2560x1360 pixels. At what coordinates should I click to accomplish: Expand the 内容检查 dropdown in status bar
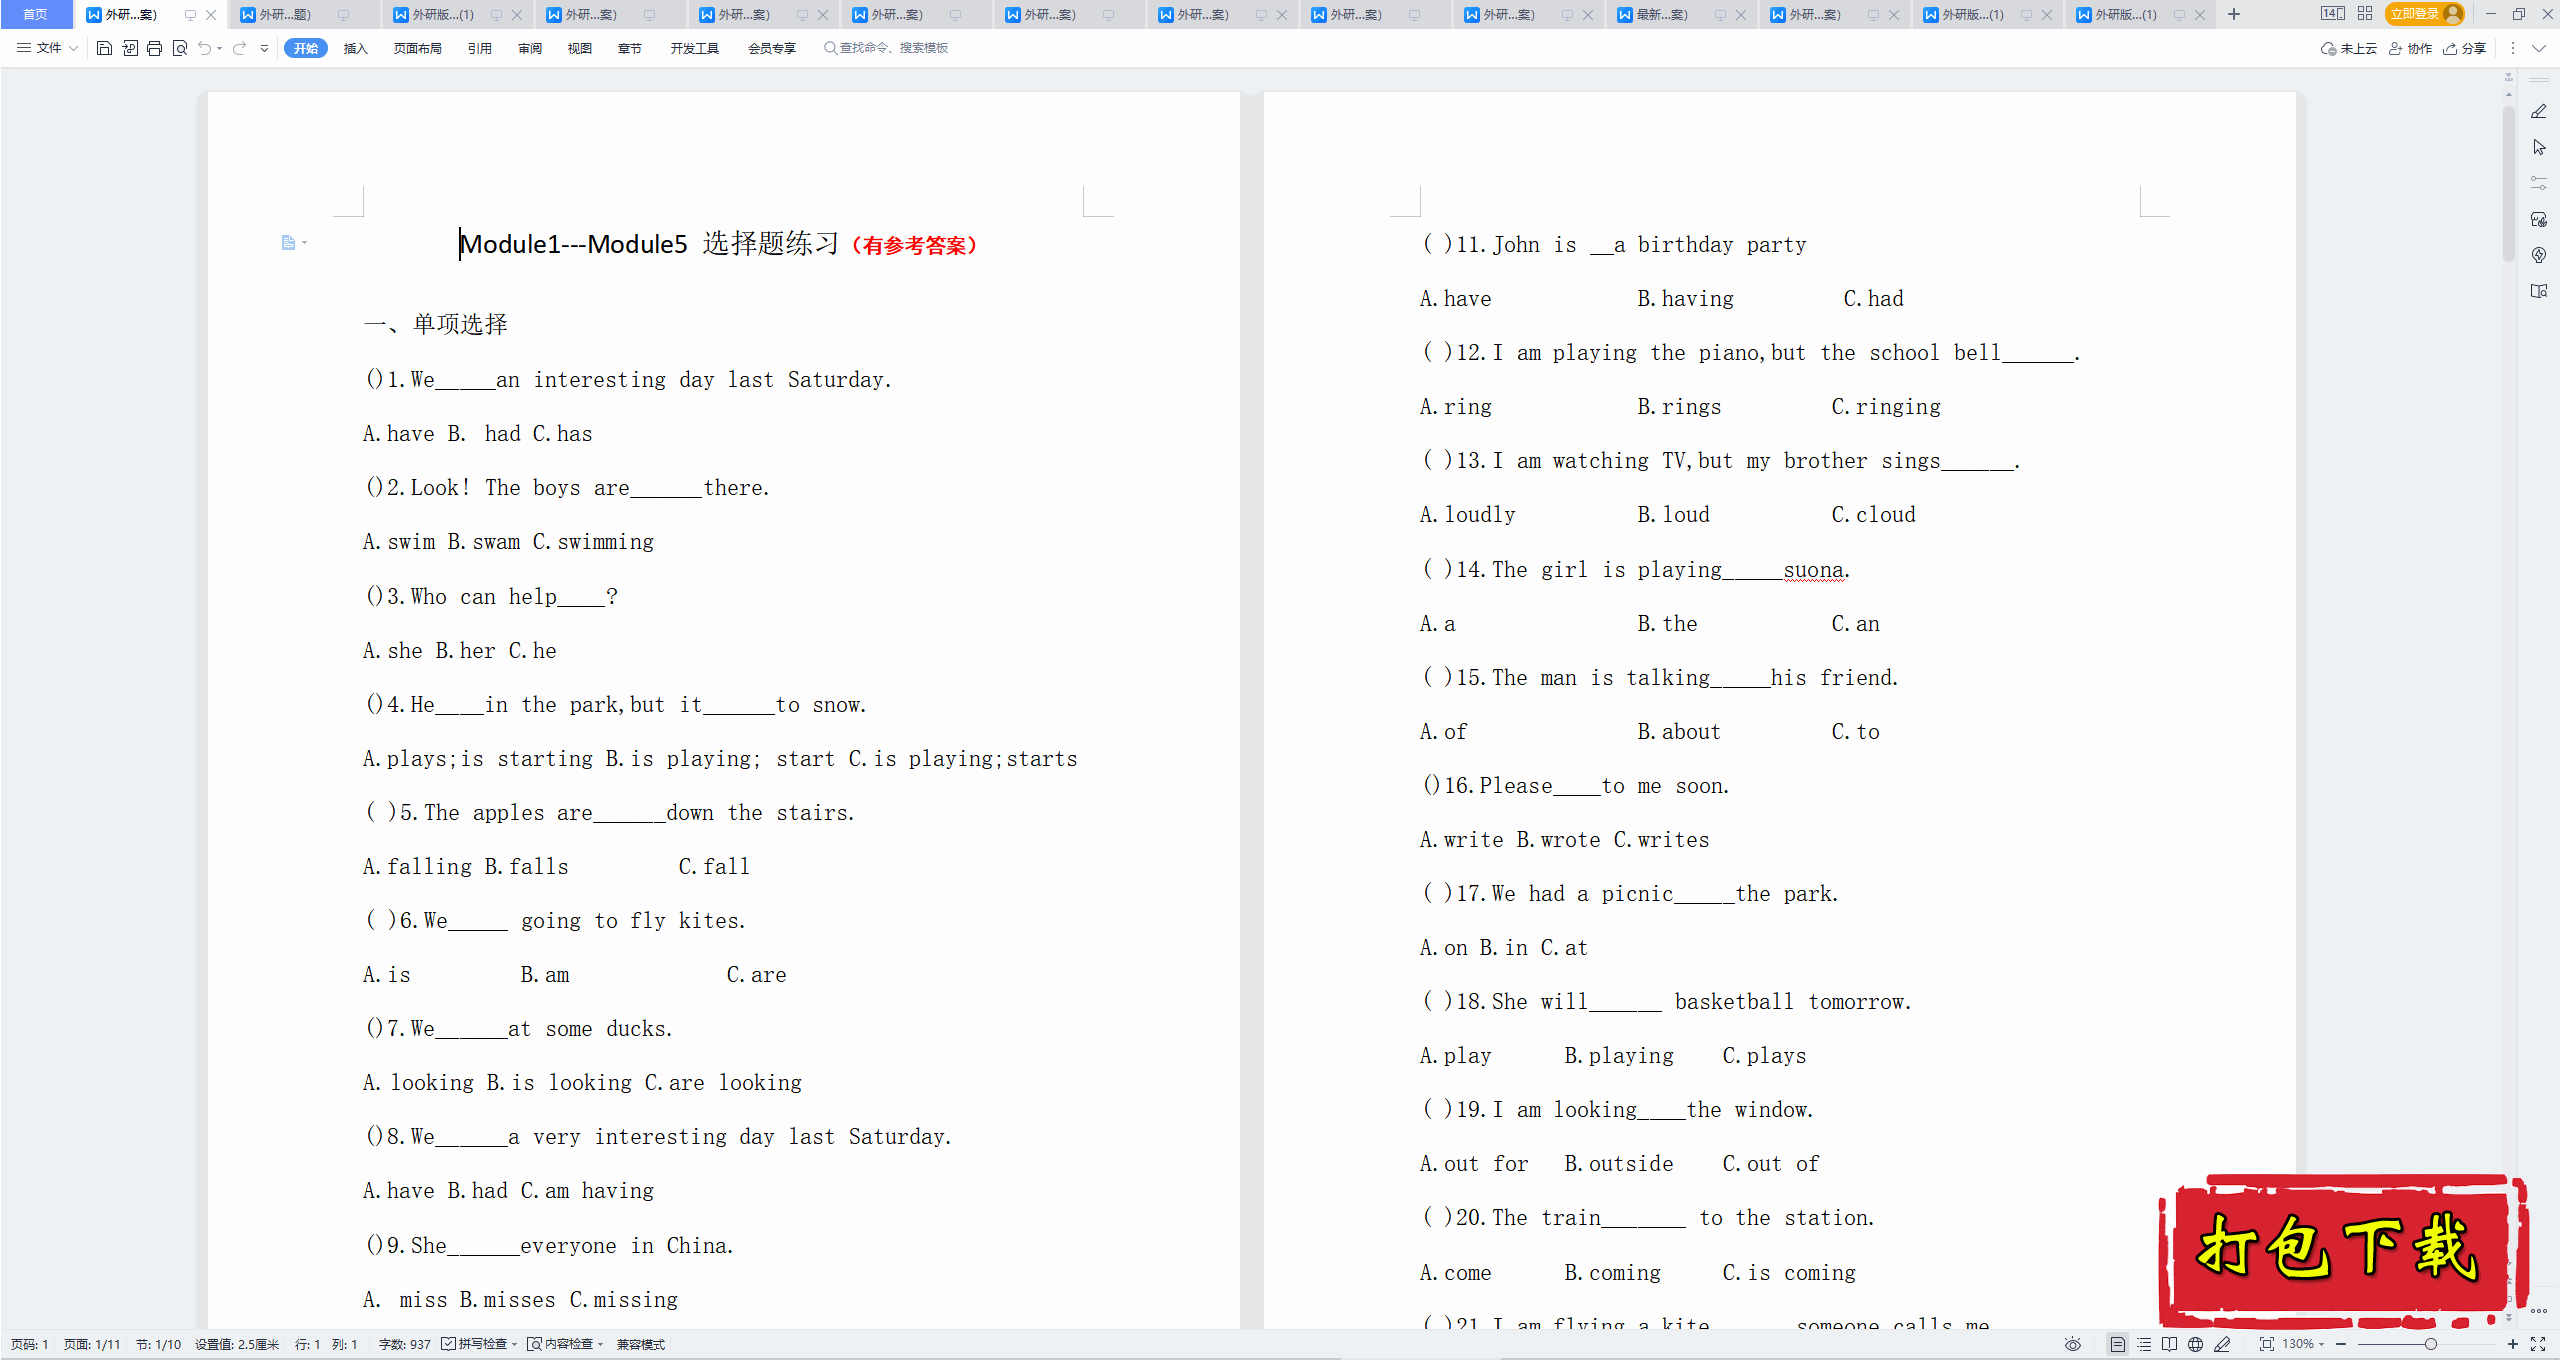pos(600,1344)
